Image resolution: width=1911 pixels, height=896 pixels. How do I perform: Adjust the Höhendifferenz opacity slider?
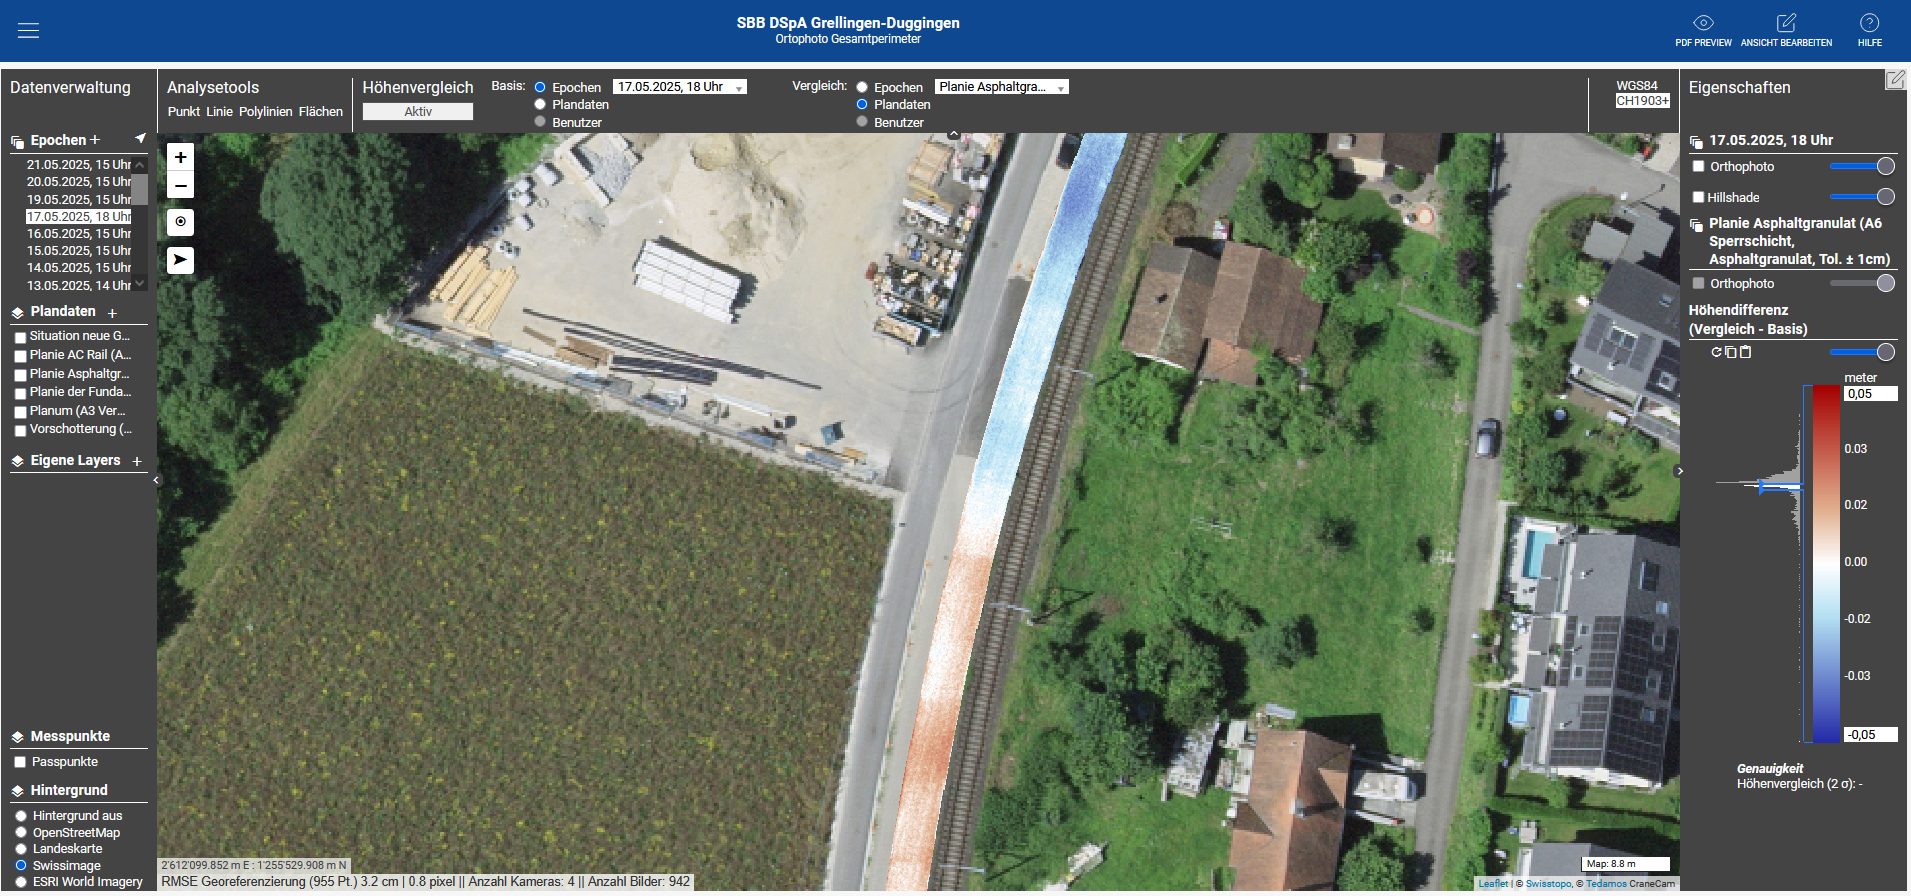click(x=1860, y=352)
